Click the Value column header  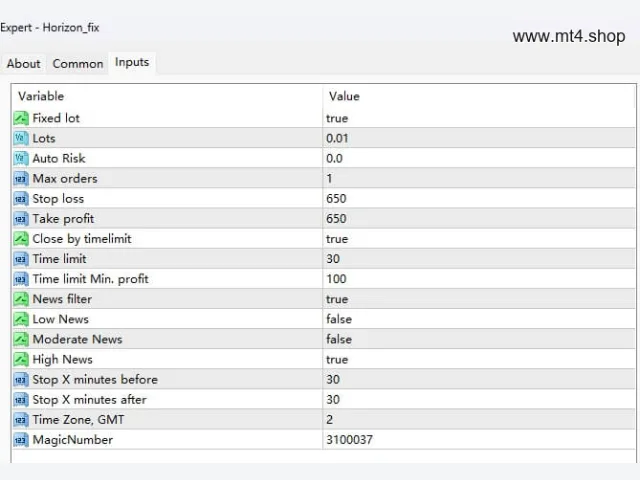point(344,96)
